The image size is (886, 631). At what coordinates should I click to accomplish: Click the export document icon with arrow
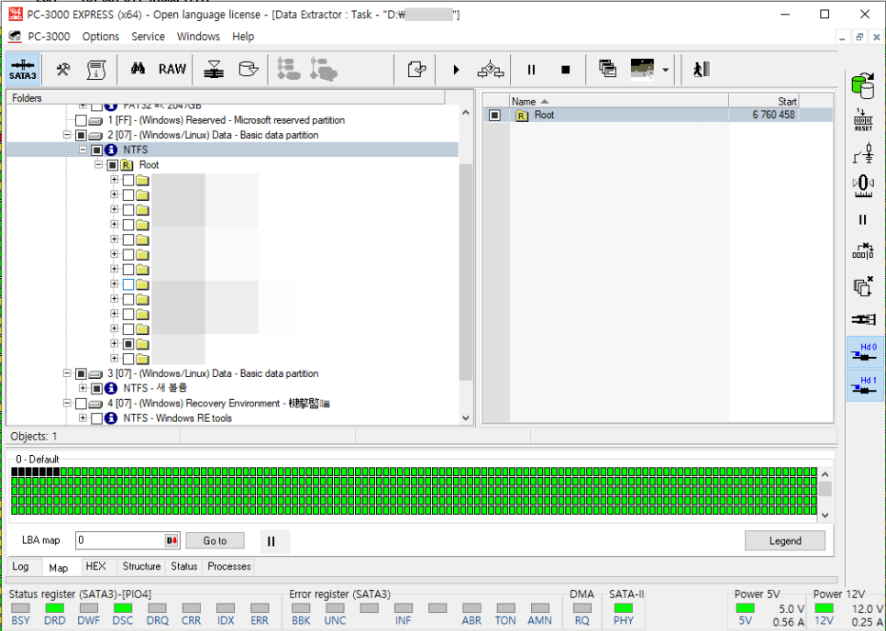(416, 69)
